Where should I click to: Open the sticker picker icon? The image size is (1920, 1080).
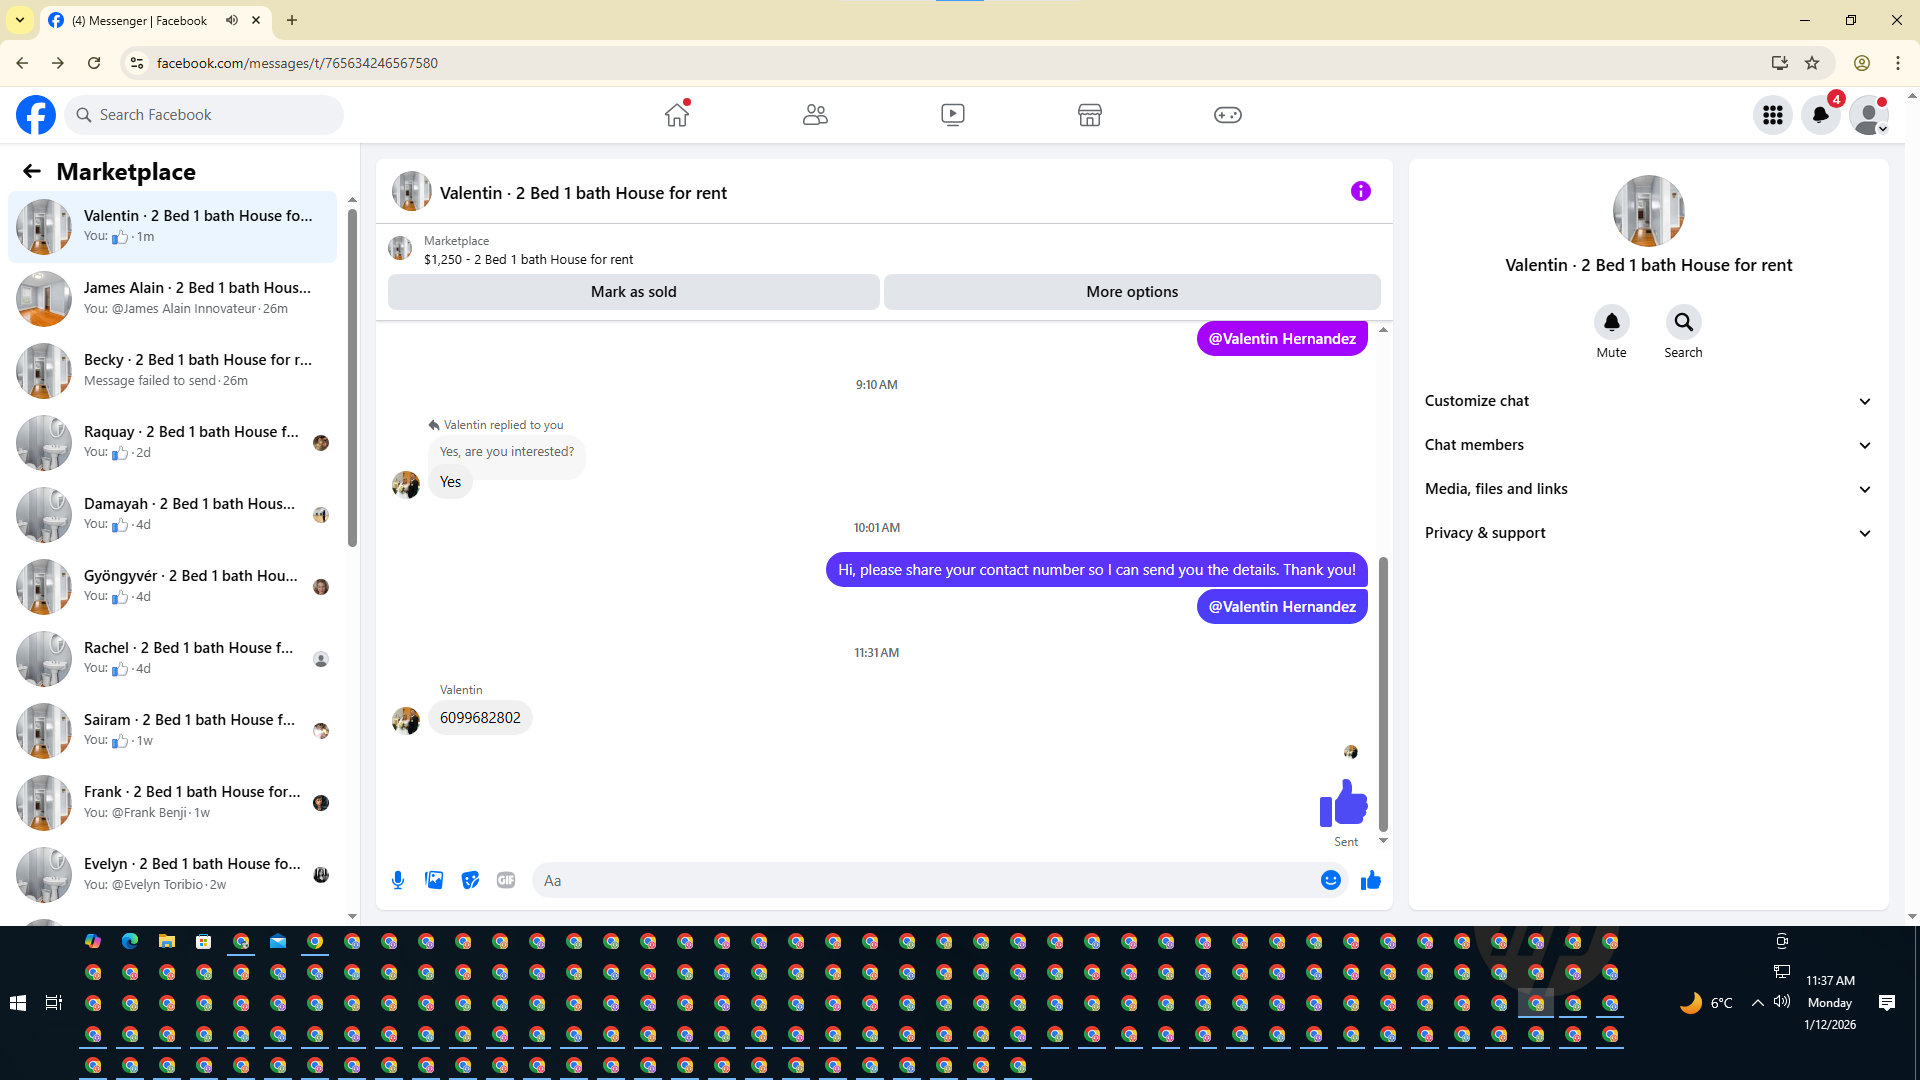coord(470,880)
